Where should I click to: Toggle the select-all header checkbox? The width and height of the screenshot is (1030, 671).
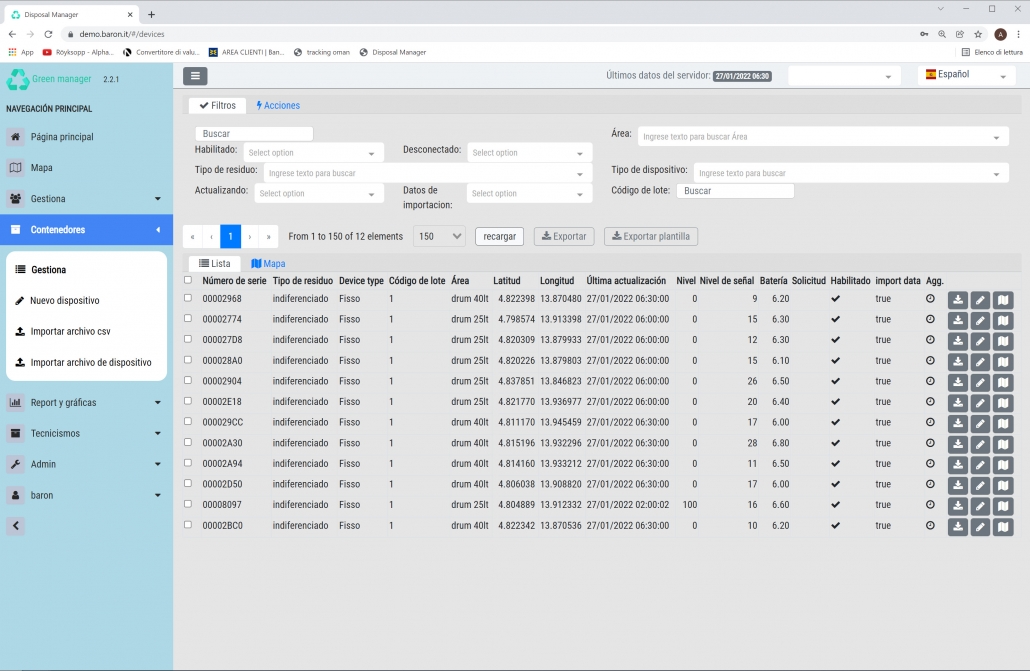(x=188, y=280)
